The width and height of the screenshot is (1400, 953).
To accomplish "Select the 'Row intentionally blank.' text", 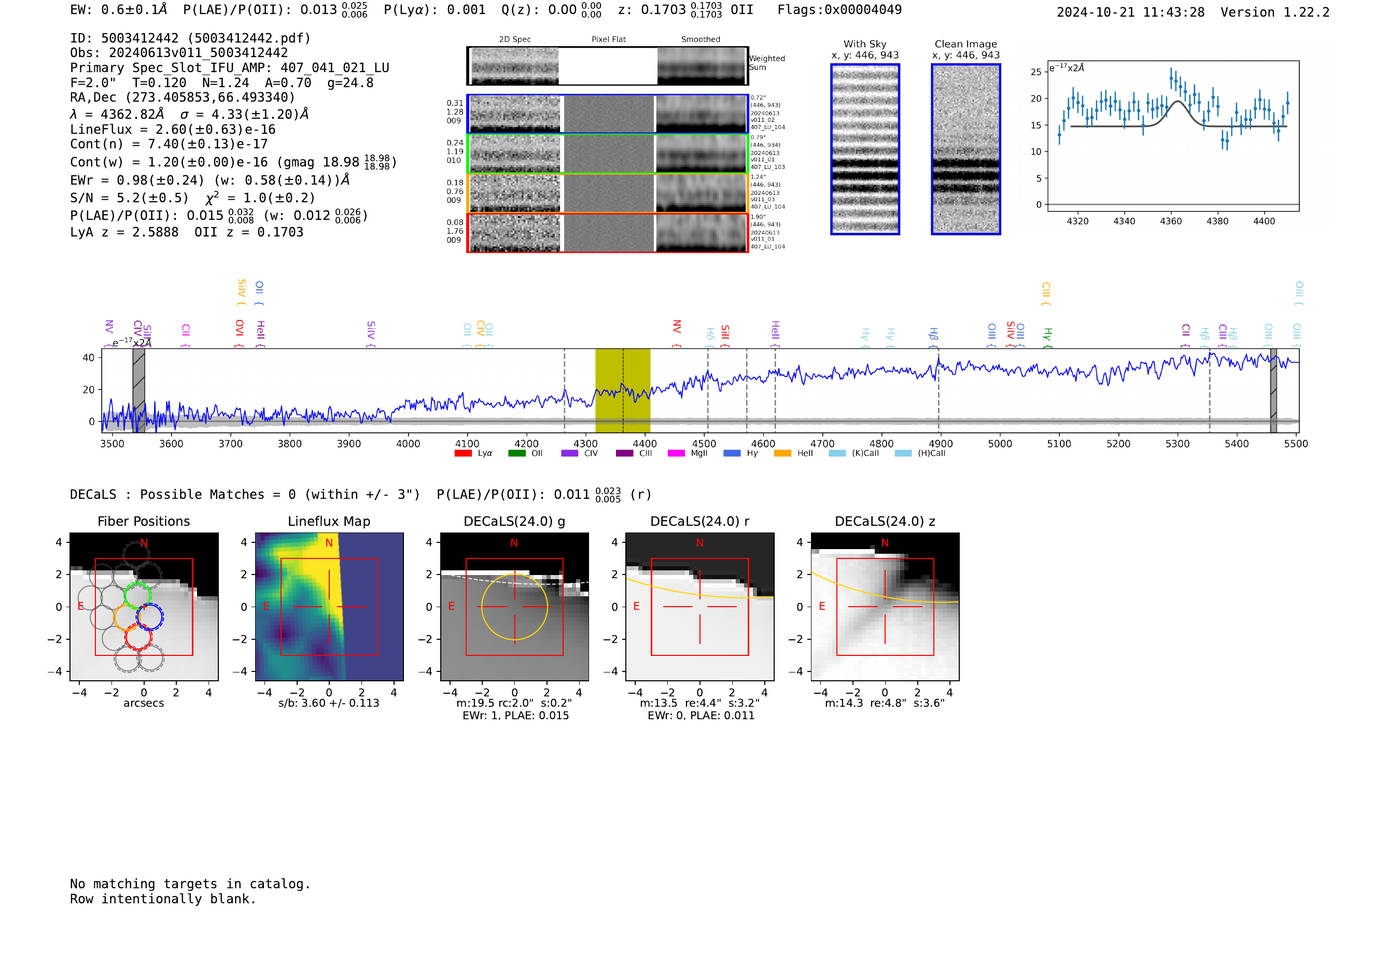I will pyautogui.click(x=163, y=899).
